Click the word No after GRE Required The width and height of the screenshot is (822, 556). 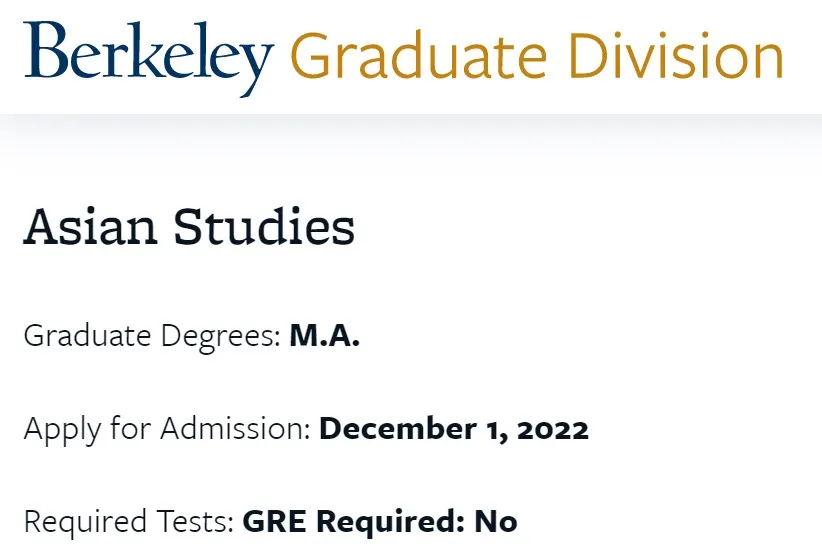pos(496,521)
